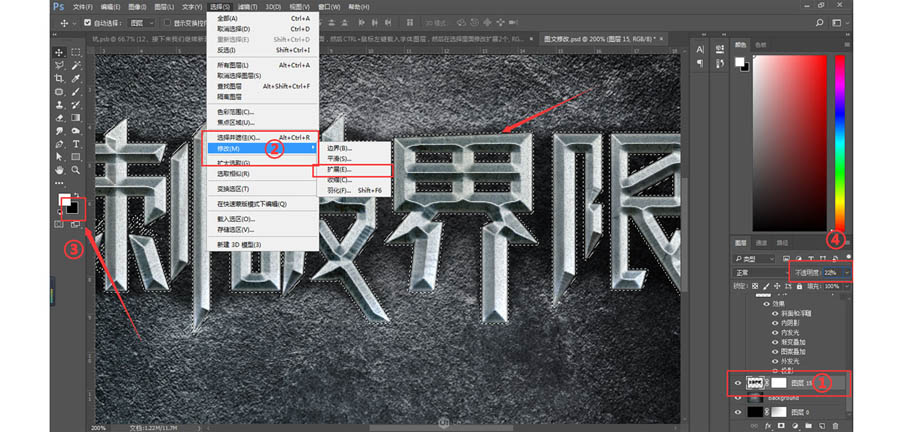The image size is (900, 432).
Task: Select the Move tool
Action: [x=59, y=52]
